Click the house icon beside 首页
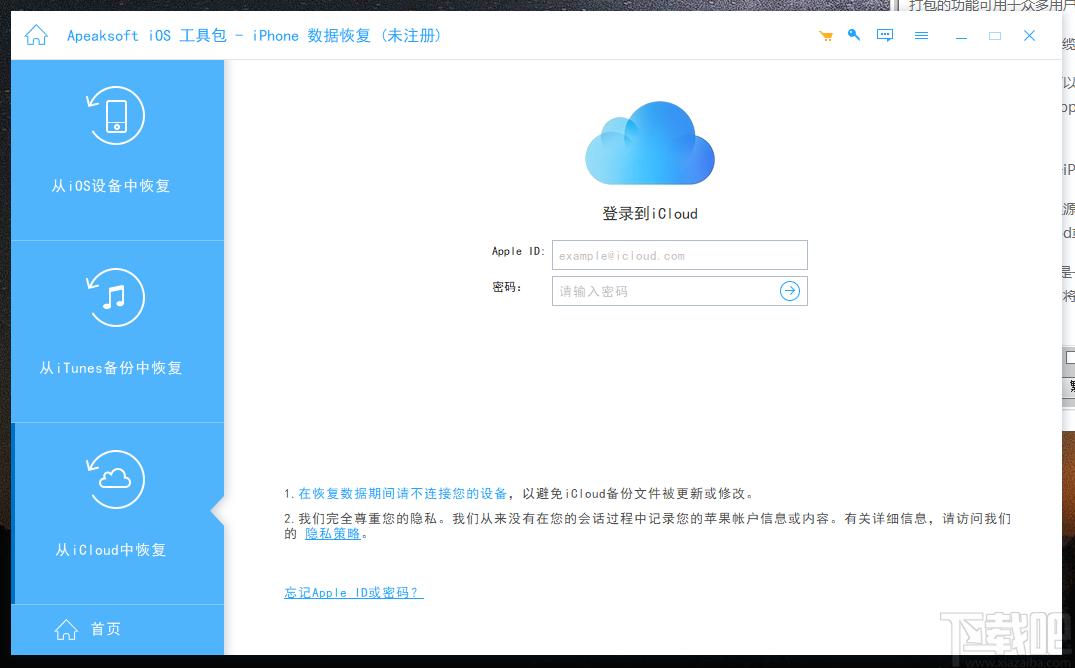The width and height of the screenshot is (1075, 668). coord(66,629)
